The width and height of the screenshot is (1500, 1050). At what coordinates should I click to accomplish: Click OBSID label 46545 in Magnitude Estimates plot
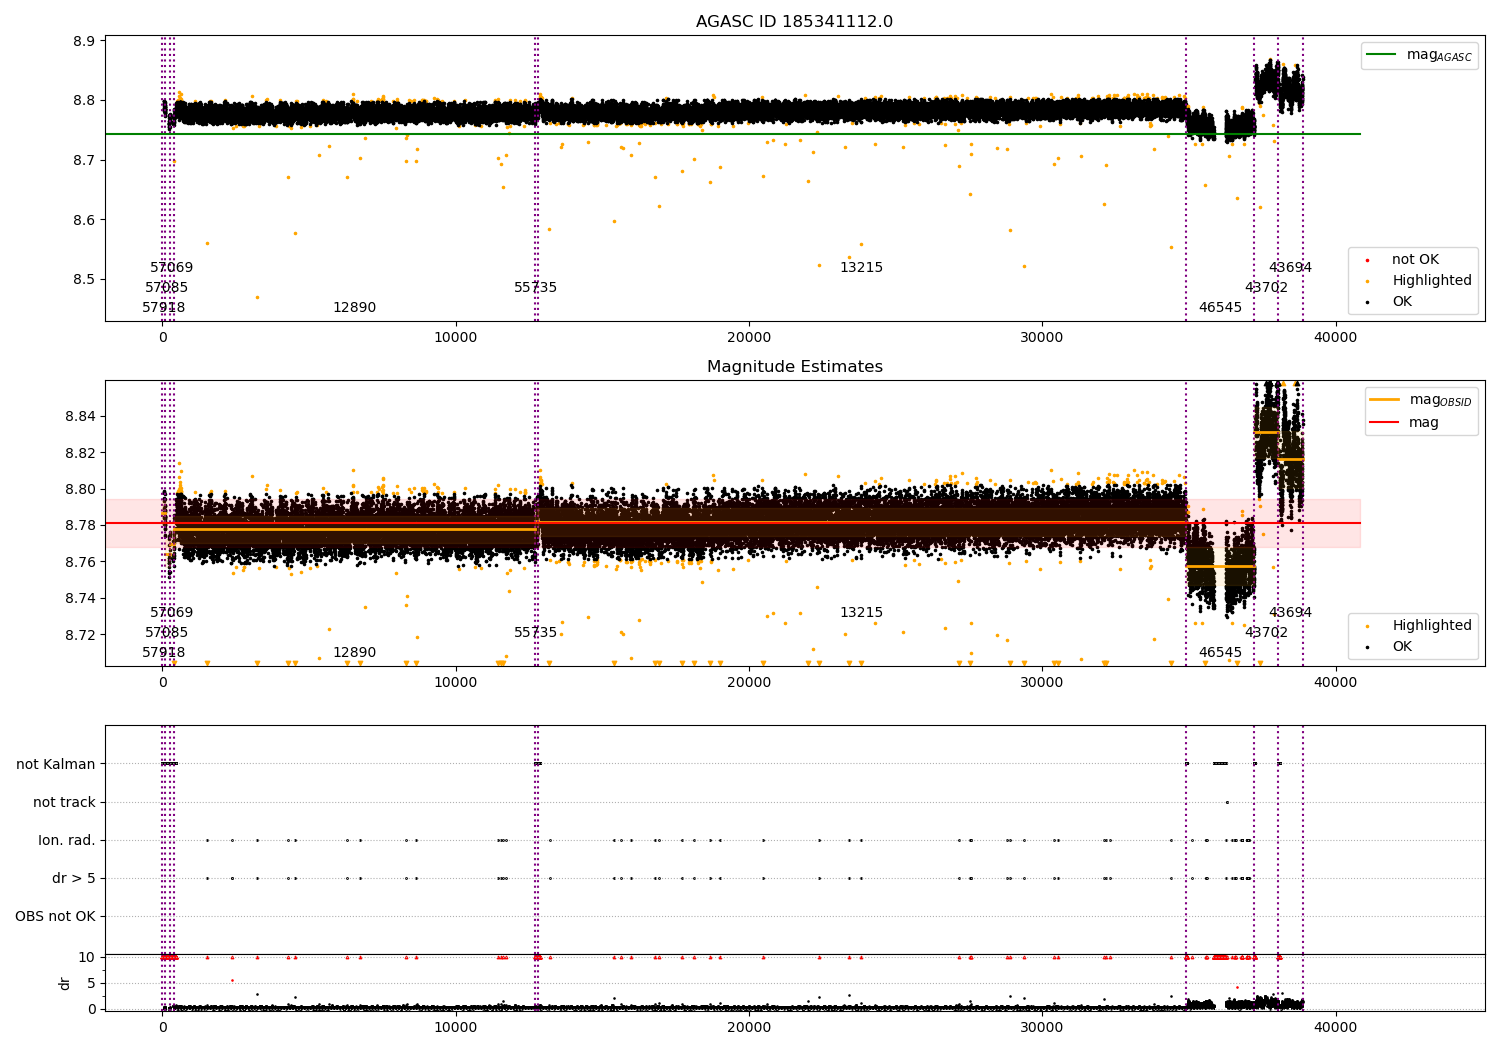click(x=1221, y=653)
